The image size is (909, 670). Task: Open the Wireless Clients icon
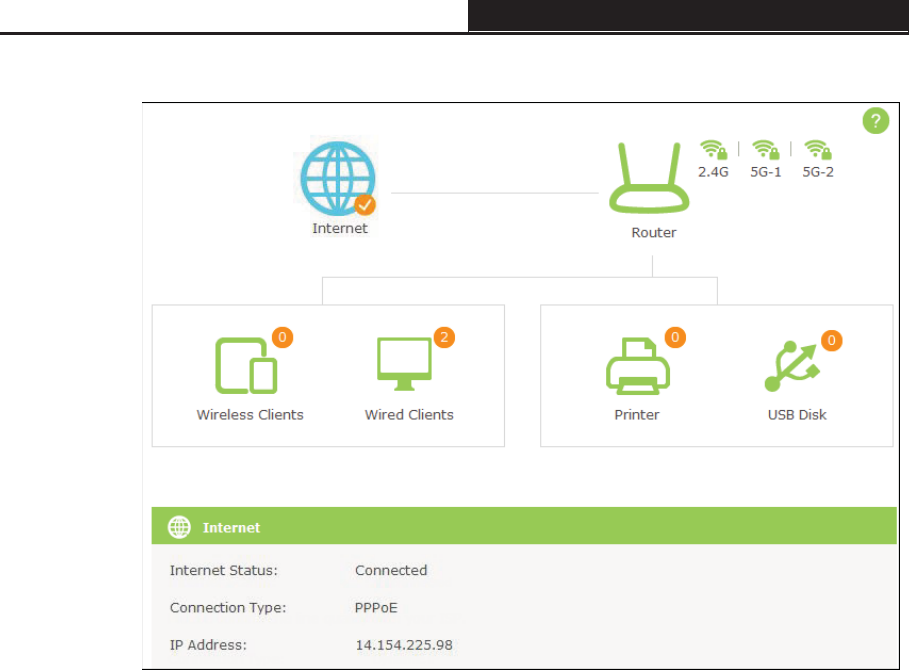pyautogui.click(x=246, y=366)
